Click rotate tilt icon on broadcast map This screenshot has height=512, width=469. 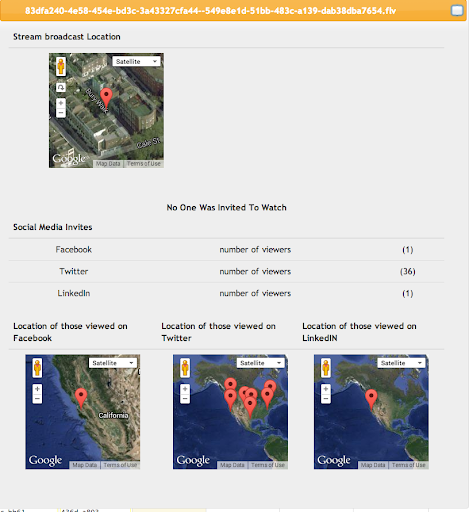click(61, 87)
